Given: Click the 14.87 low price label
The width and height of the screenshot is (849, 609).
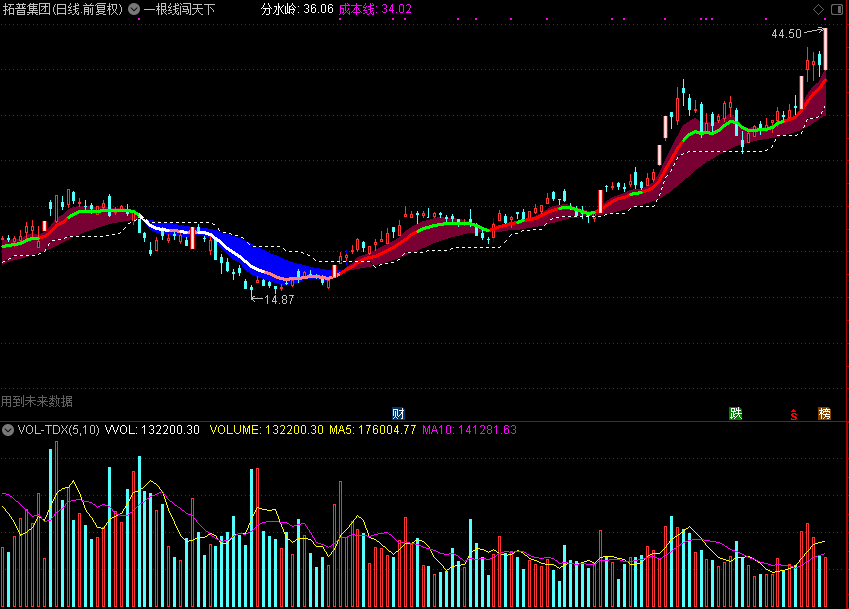Looking at the screenshot, I should pos(279,299).
